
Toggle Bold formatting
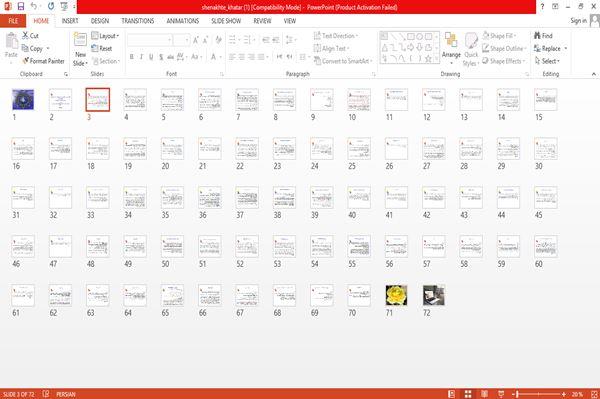click(132, 57)
